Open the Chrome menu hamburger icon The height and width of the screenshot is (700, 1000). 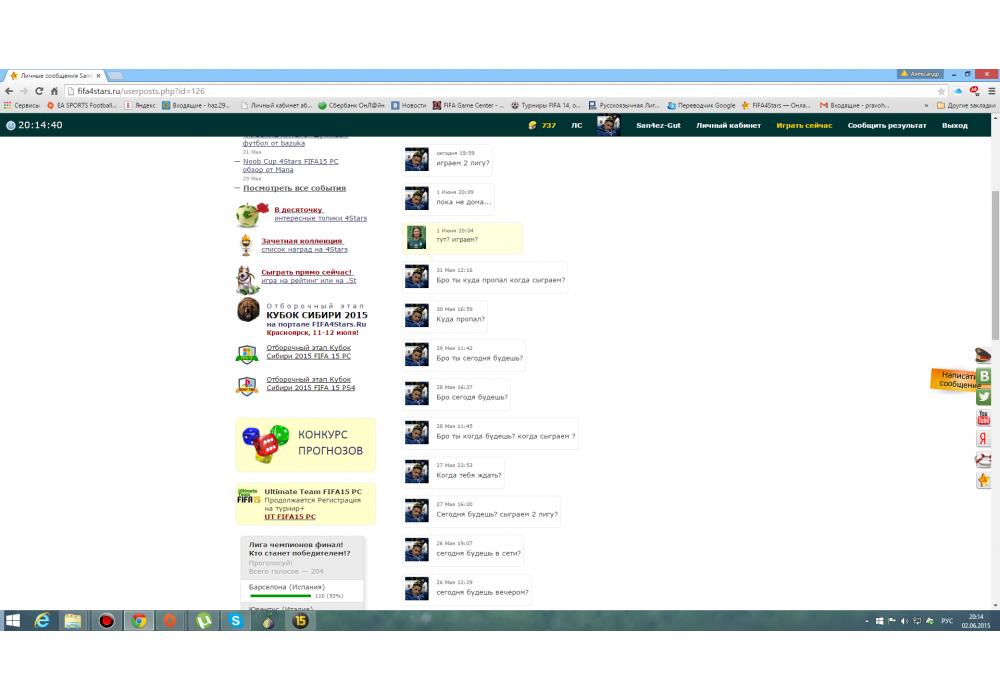[x=991, y=90]
